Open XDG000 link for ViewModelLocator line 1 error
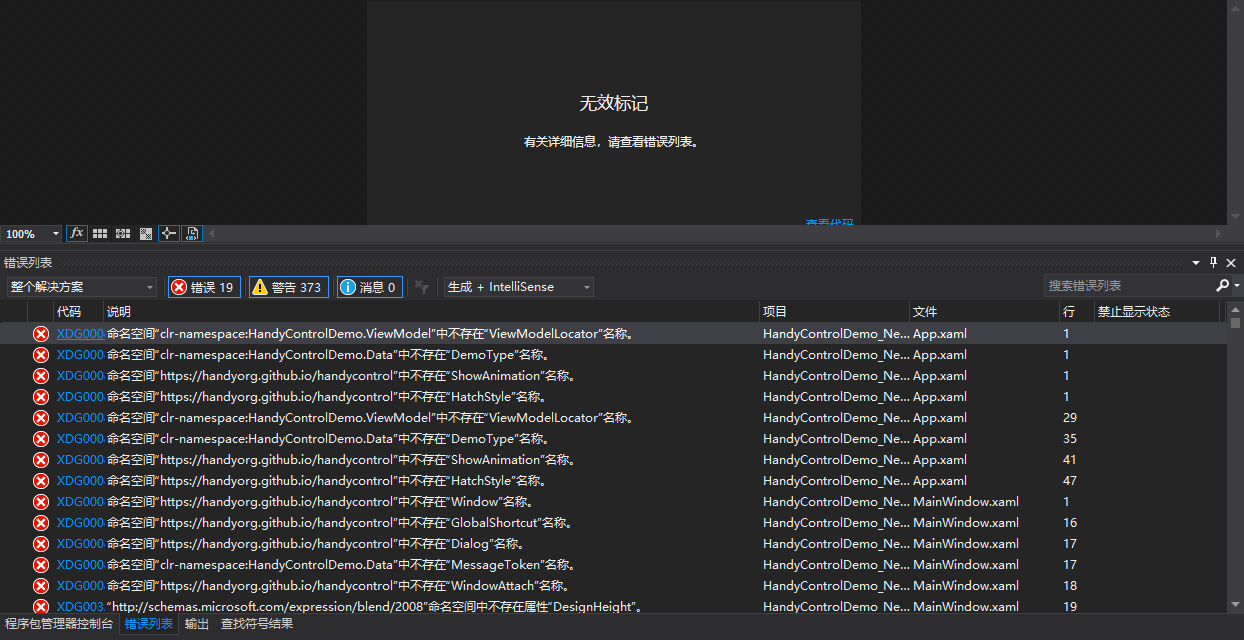 pyautogui.click(x=80, y=334)
